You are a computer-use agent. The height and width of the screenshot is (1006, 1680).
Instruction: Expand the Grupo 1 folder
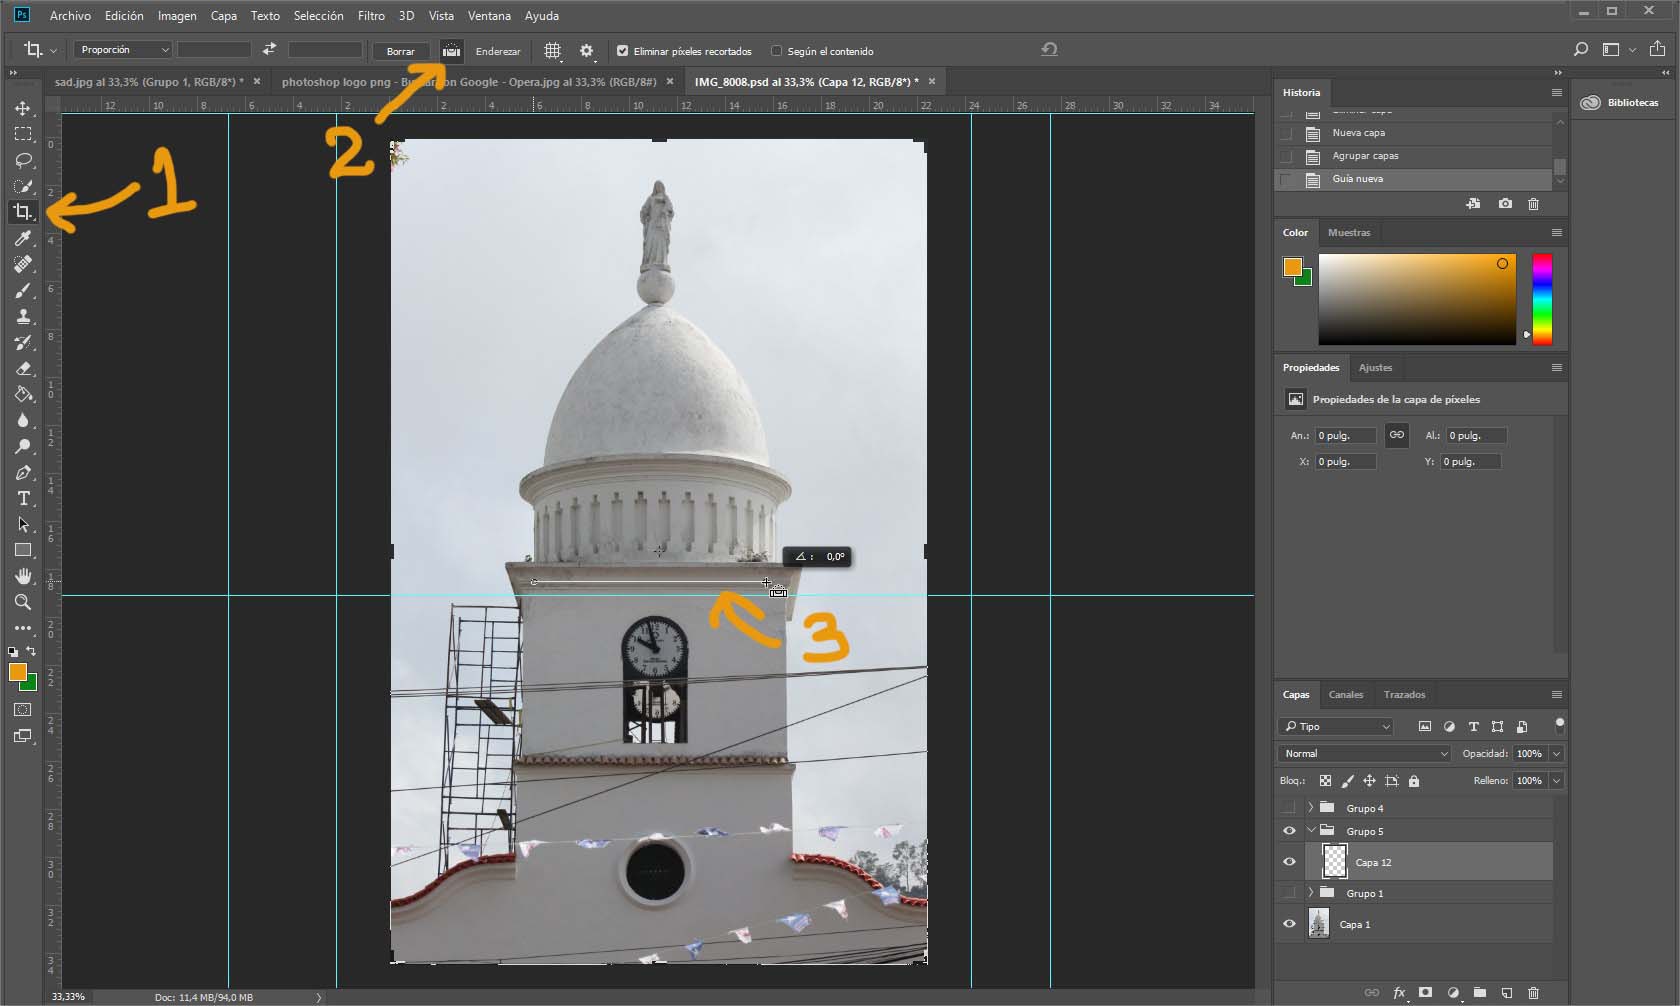coord(1310,893)
